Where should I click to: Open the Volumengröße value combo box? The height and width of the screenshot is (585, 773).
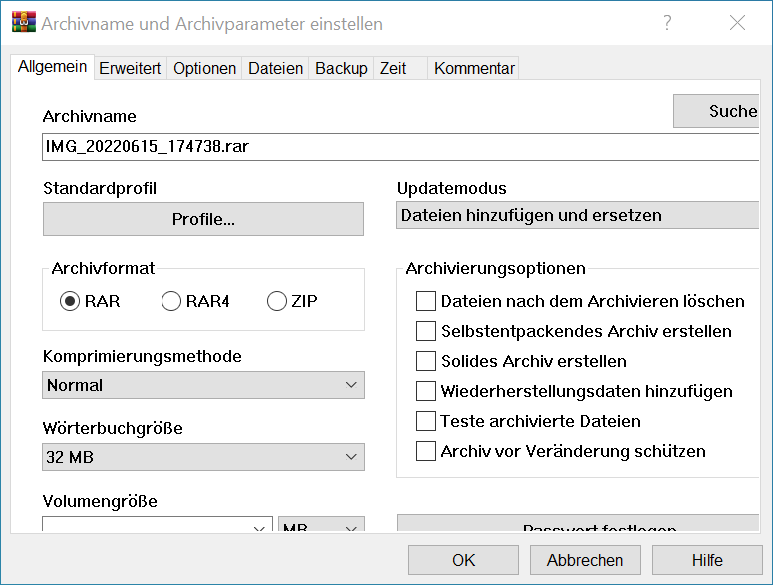(157, 523)
